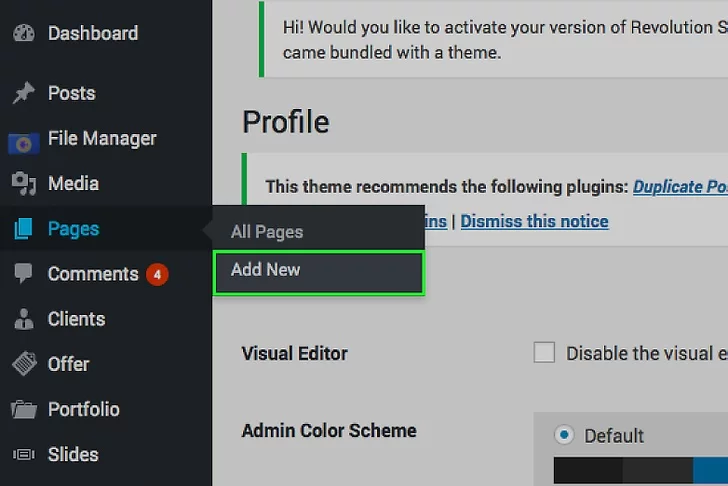Click the Offer tag icon
Image resolution: width=728 pixels, height=486 pixels.
[x=23, y=364]
